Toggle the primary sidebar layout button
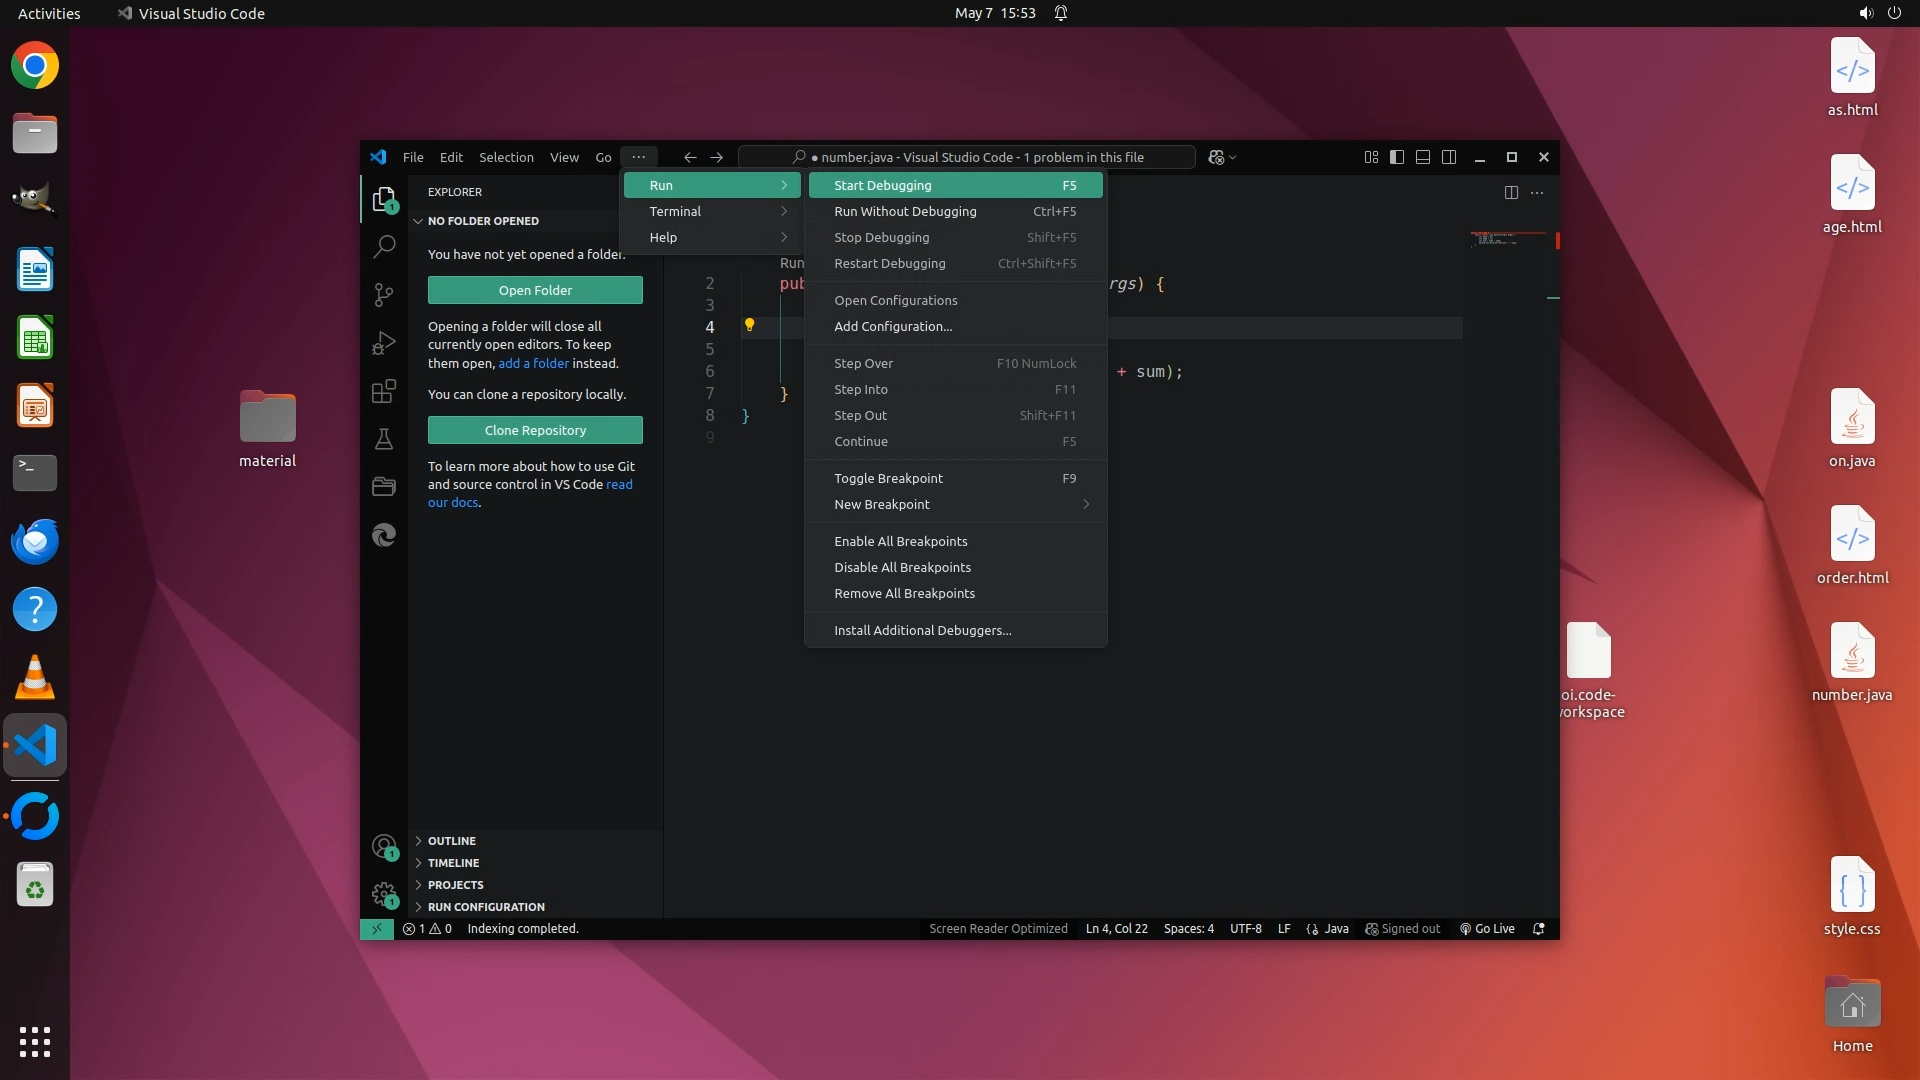 pyautogui.click(x=1397, y=157)
